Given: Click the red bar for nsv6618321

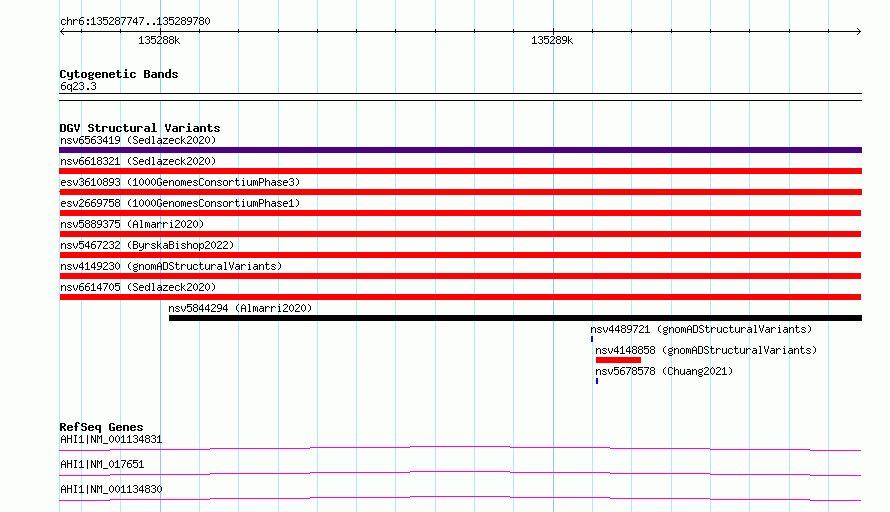Looking at the screenshot, I should pos(460,171).
